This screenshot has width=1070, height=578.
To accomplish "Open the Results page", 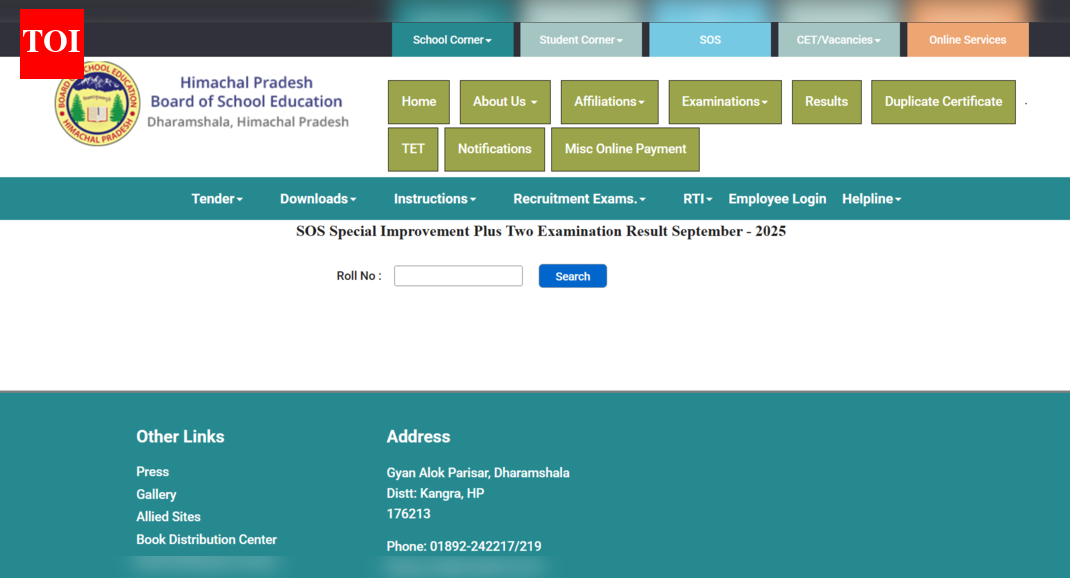I will point(826,101).
